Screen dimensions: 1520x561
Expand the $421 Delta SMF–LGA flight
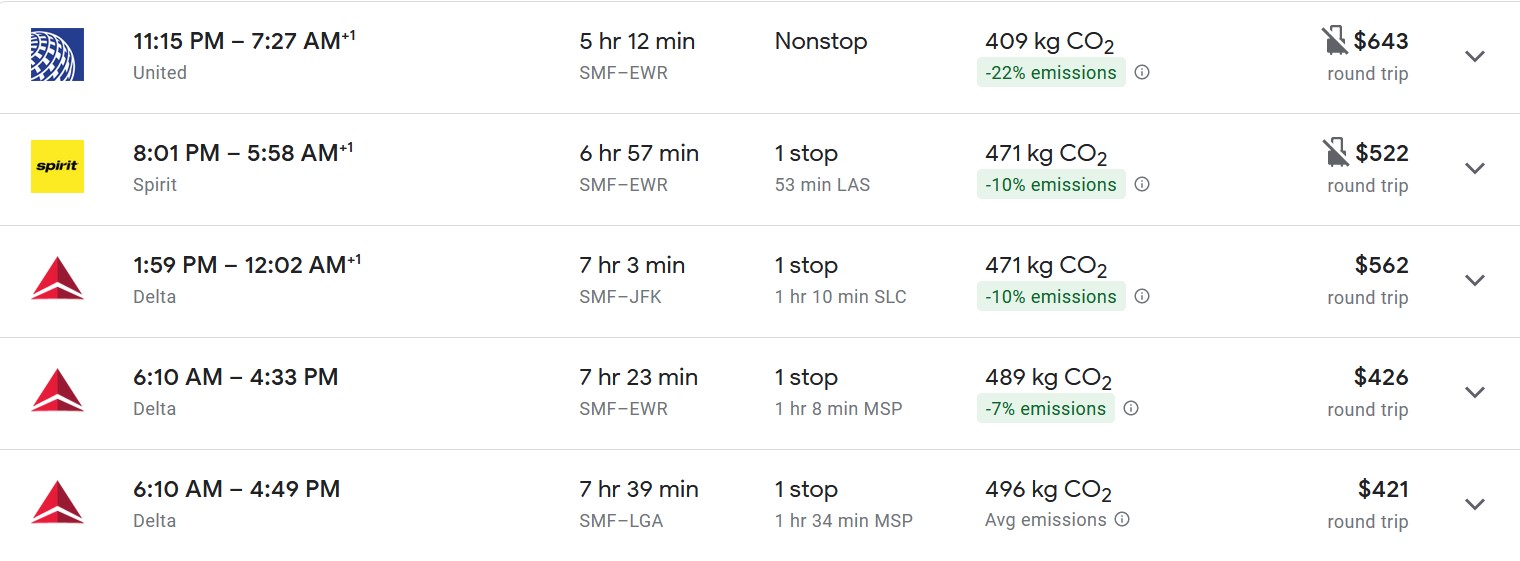click(1474, 504)
